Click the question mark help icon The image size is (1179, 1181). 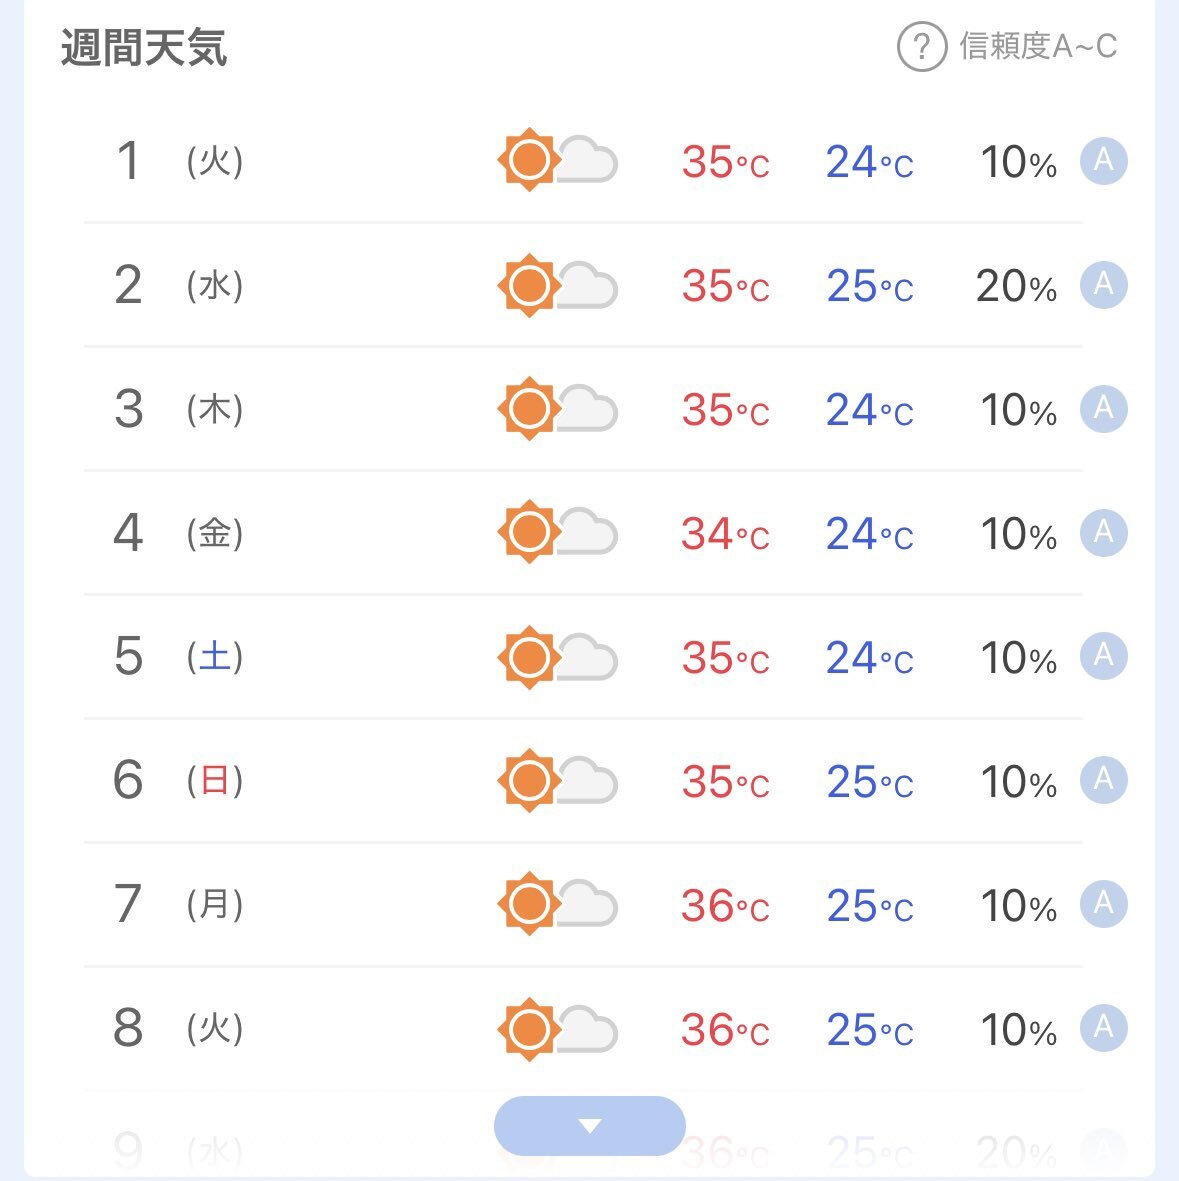[921, 47]
